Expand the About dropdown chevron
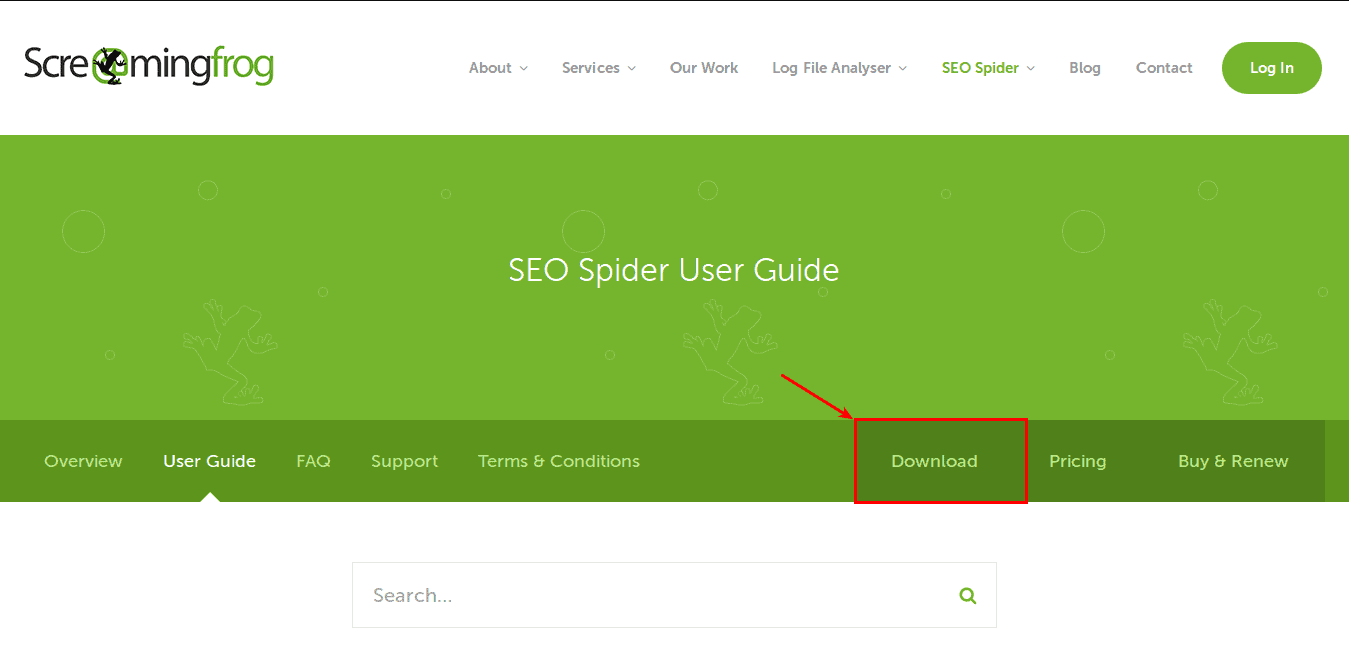The height and width of the screenshot is (670, 1349). (524, 68)
